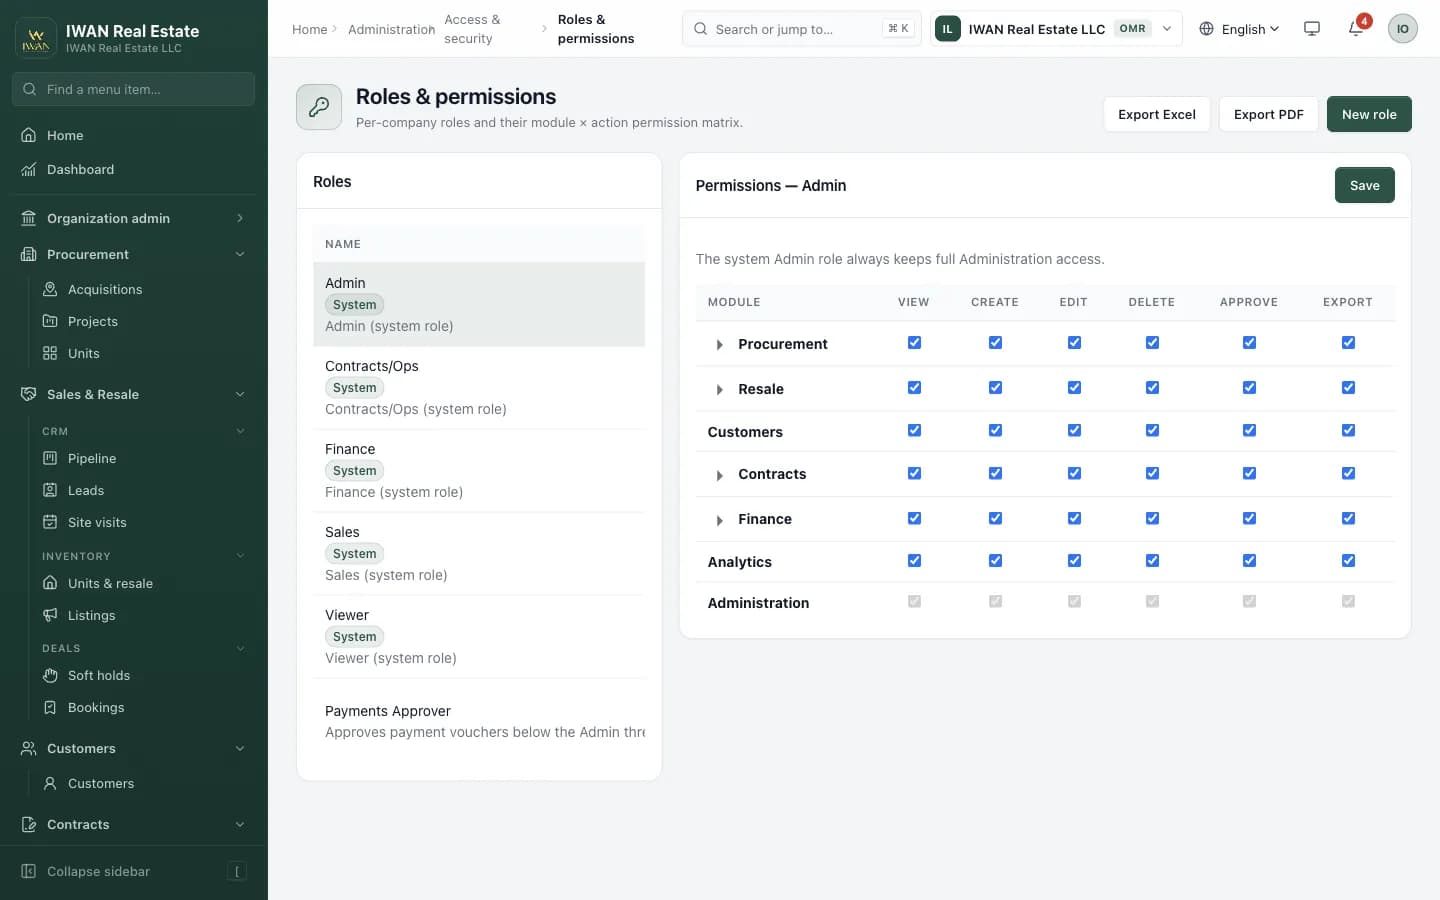This screenshot has width=1440, height=900.
Task: Save the Admin permissions
Action: point(1364,185)
